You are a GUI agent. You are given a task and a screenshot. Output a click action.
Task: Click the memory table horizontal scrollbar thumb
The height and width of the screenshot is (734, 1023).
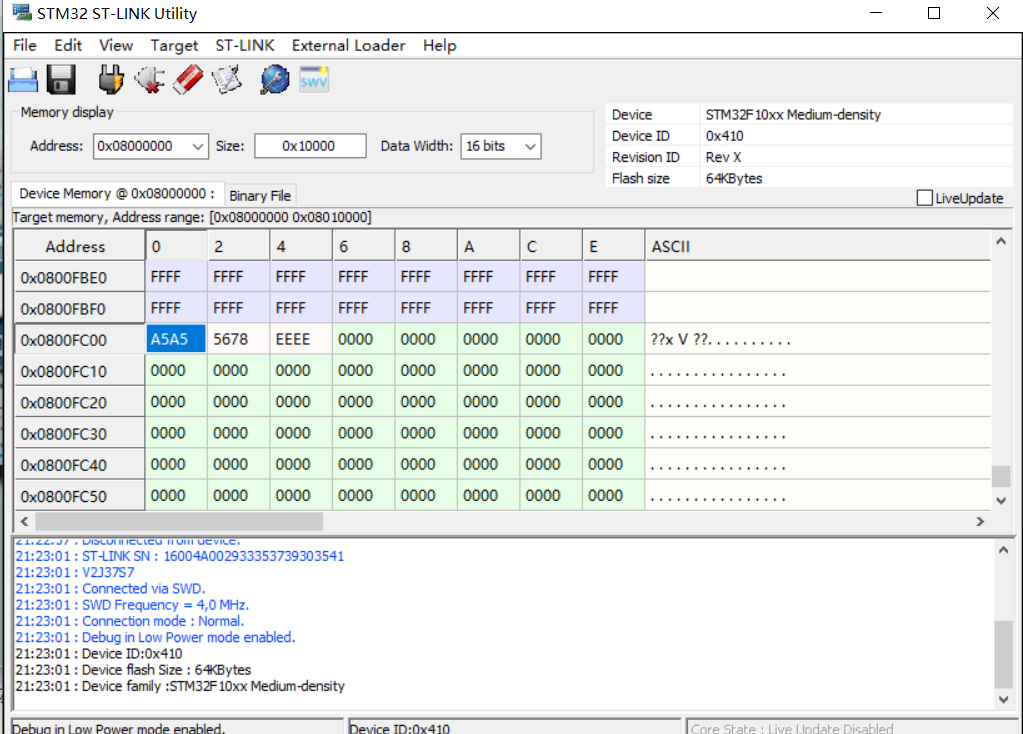coord(179,521)
